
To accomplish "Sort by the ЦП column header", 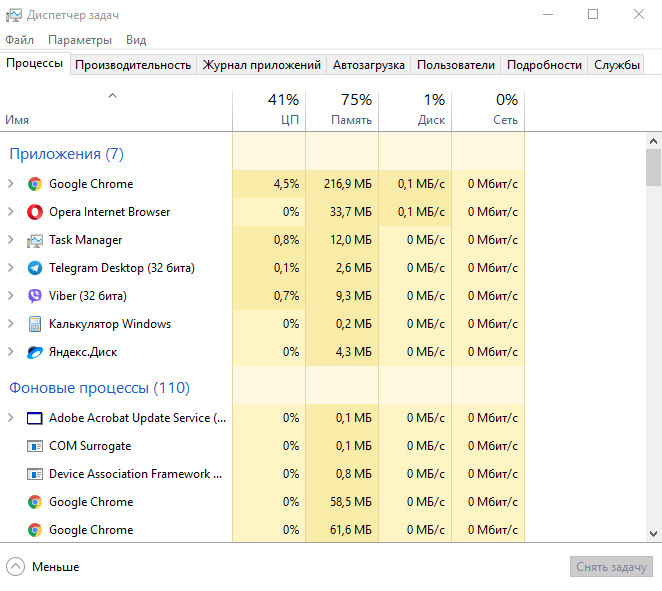I will click(269, 111).
